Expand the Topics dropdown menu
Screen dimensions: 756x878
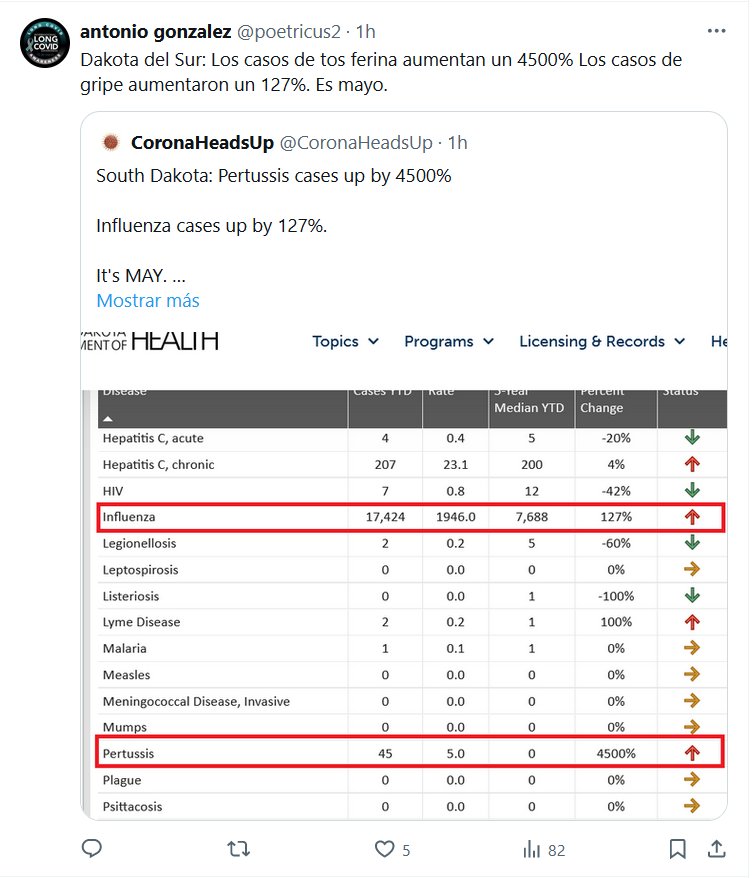point(345,341)
